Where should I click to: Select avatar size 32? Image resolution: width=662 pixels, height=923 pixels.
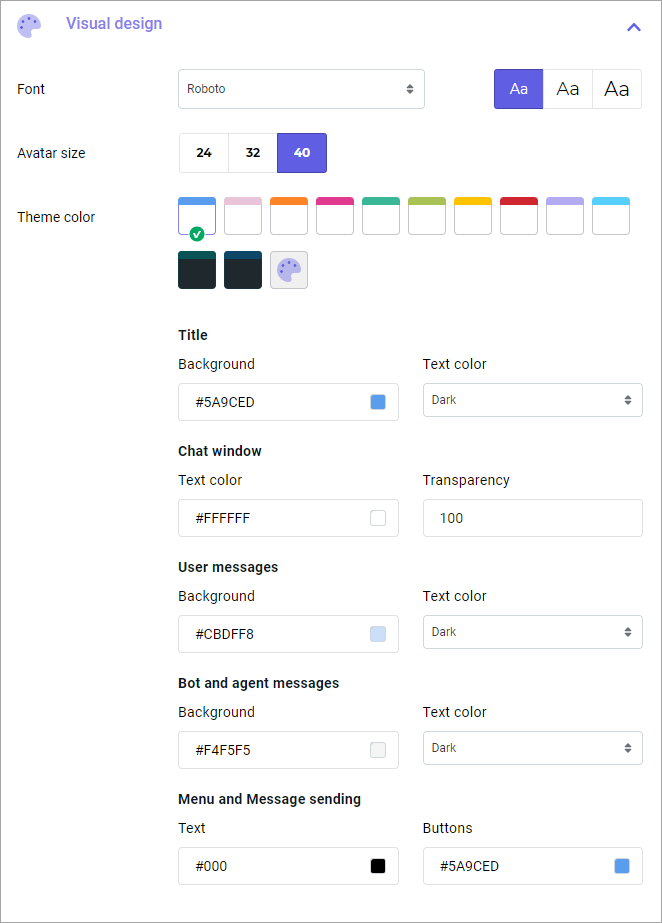pyautogui.click(x=252, y=152)
